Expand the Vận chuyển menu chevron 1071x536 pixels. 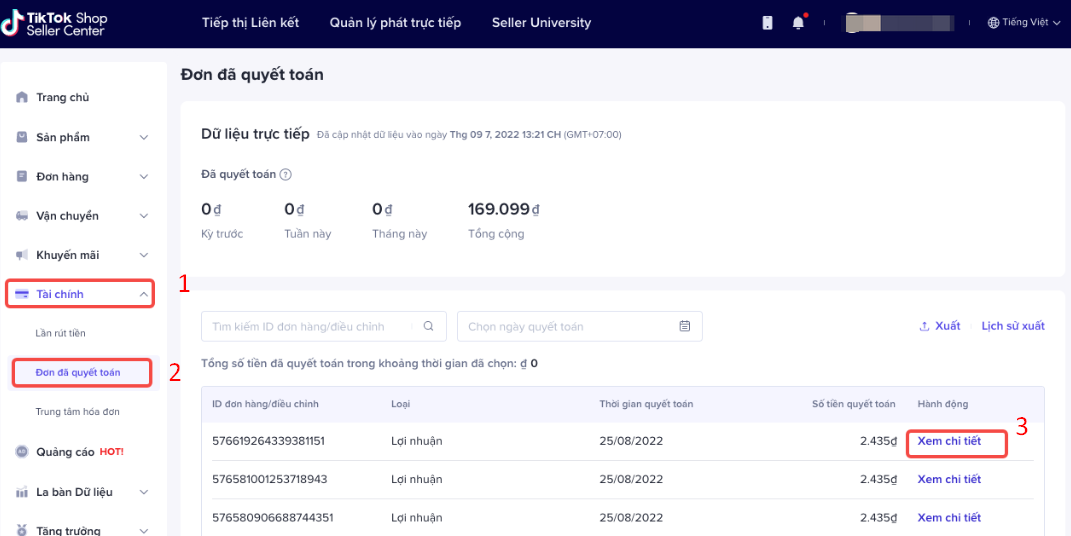click(143, 216)
